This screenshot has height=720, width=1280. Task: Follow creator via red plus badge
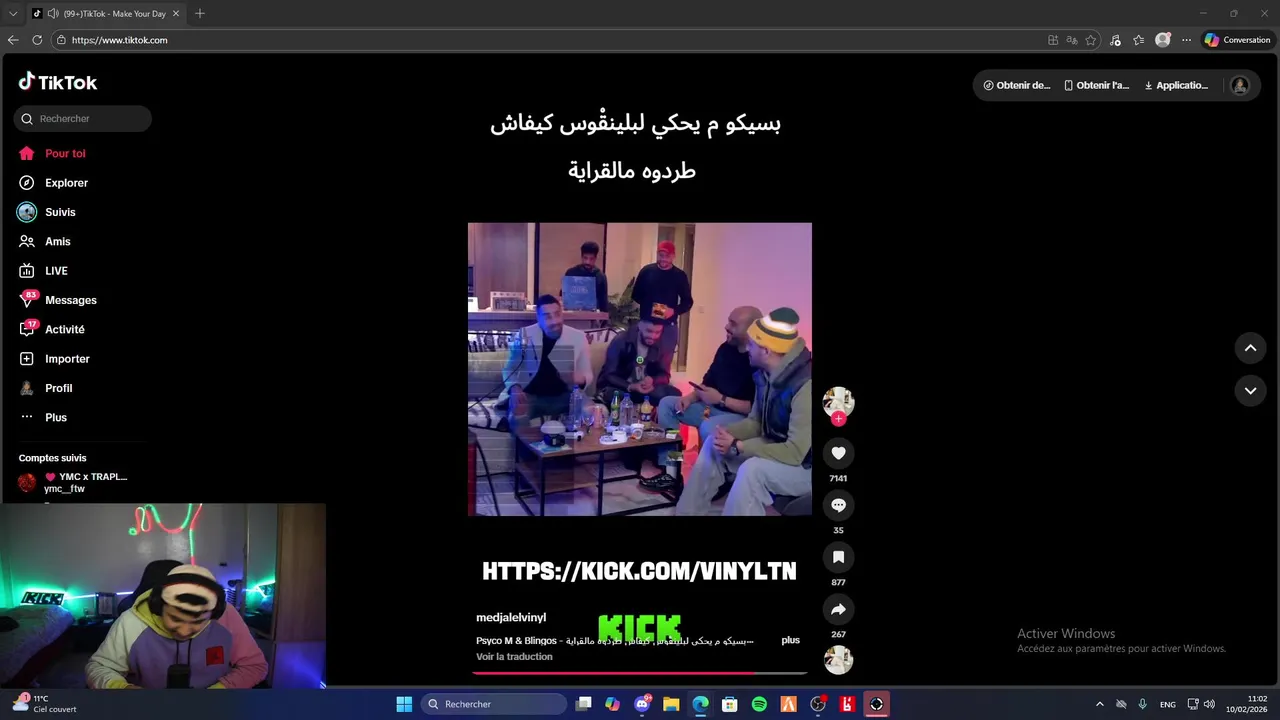click(838, 419)
